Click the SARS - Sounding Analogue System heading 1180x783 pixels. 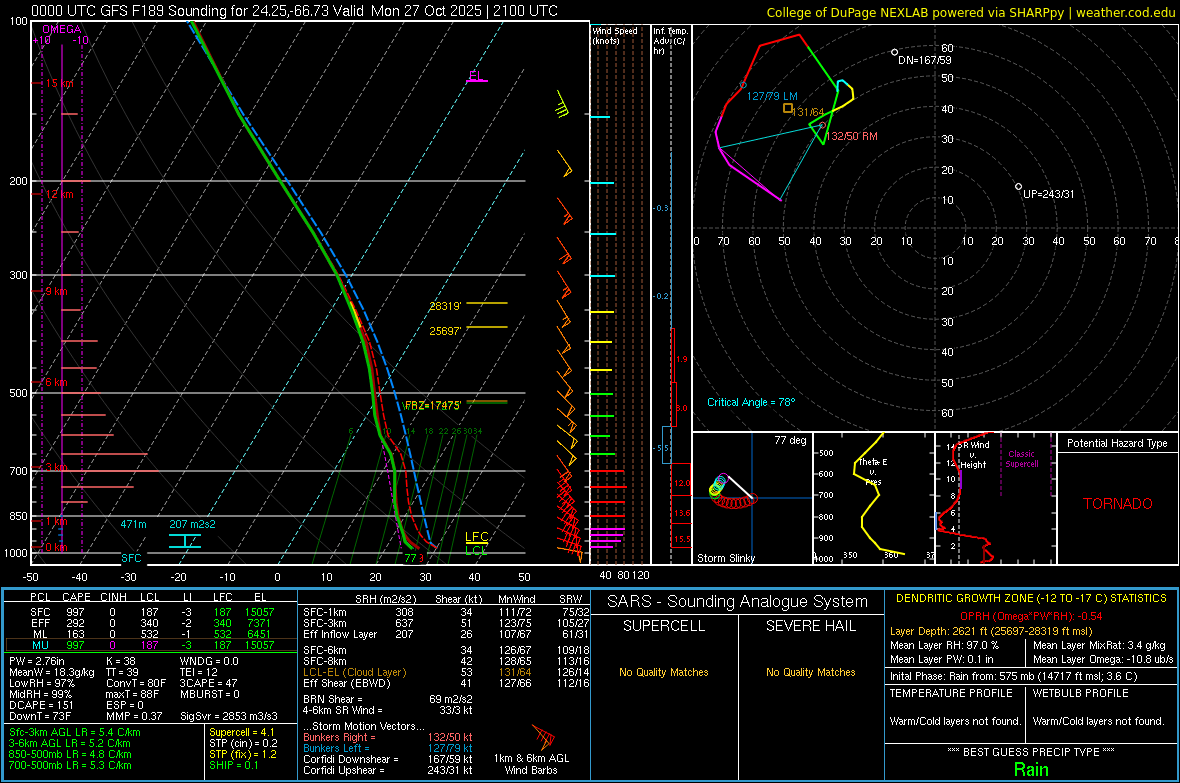735,602
